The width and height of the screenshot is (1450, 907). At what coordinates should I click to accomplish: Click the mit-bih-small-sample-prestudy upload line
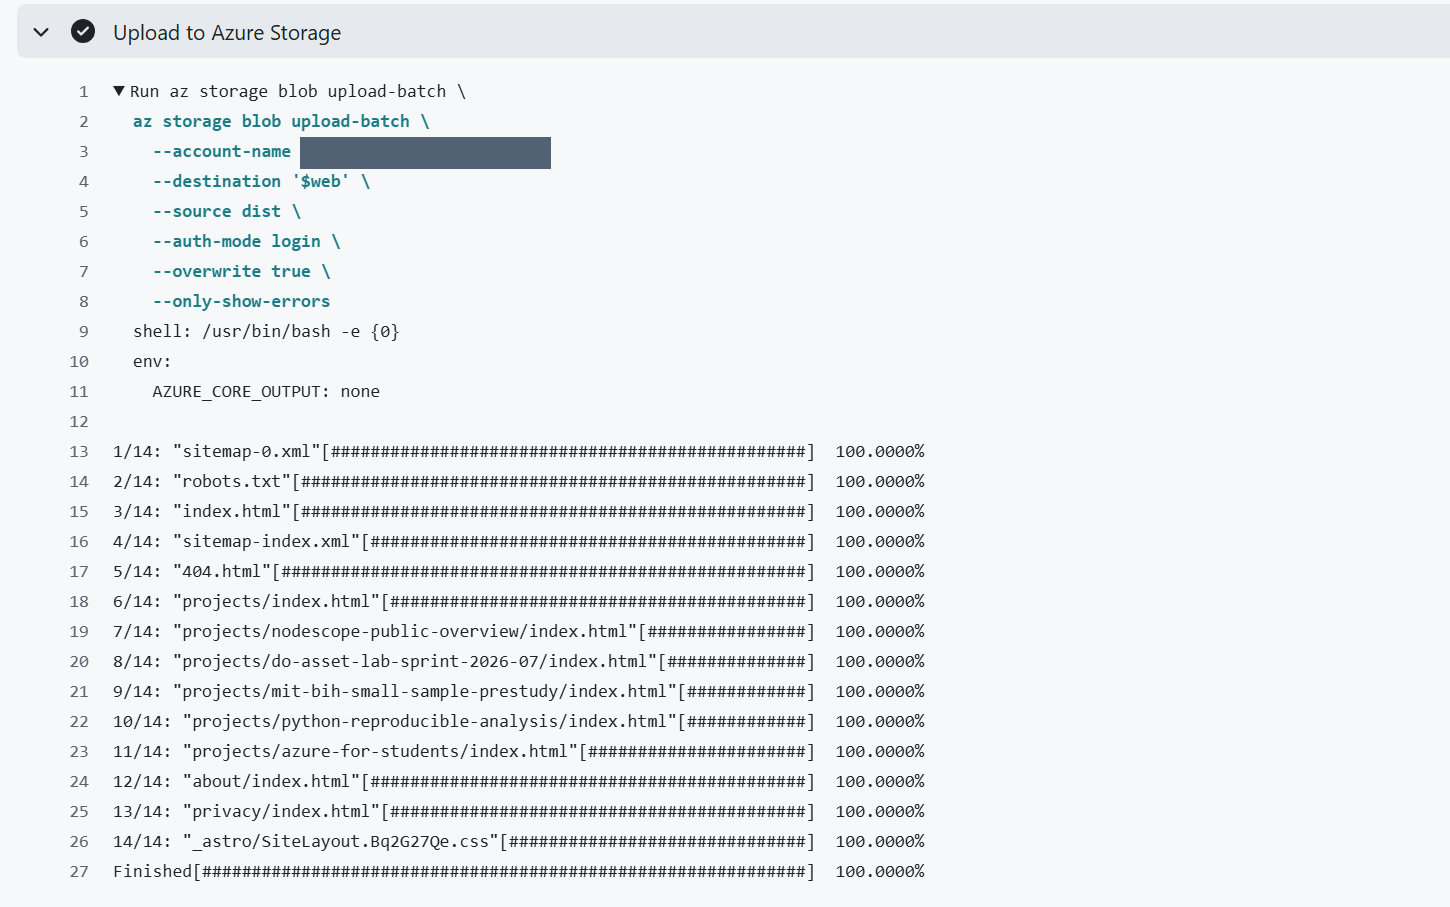click(x=519, y=691)
